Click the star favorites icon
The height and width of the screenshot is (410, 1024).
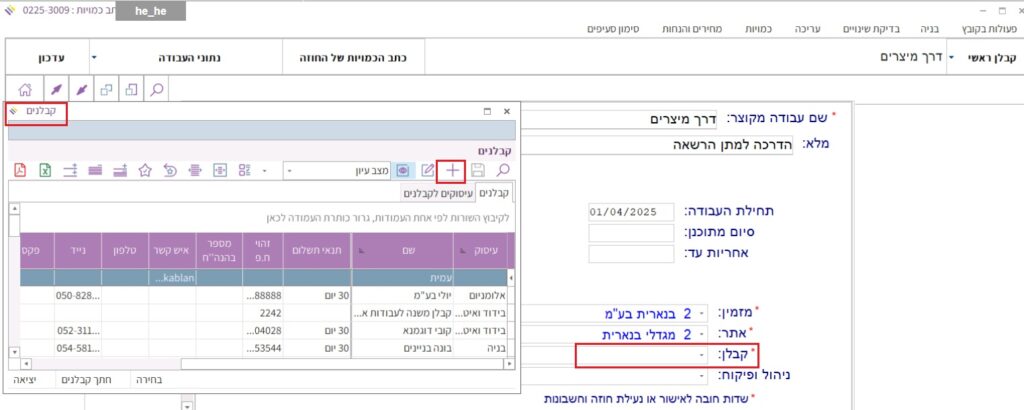click(x=145, y=171)
